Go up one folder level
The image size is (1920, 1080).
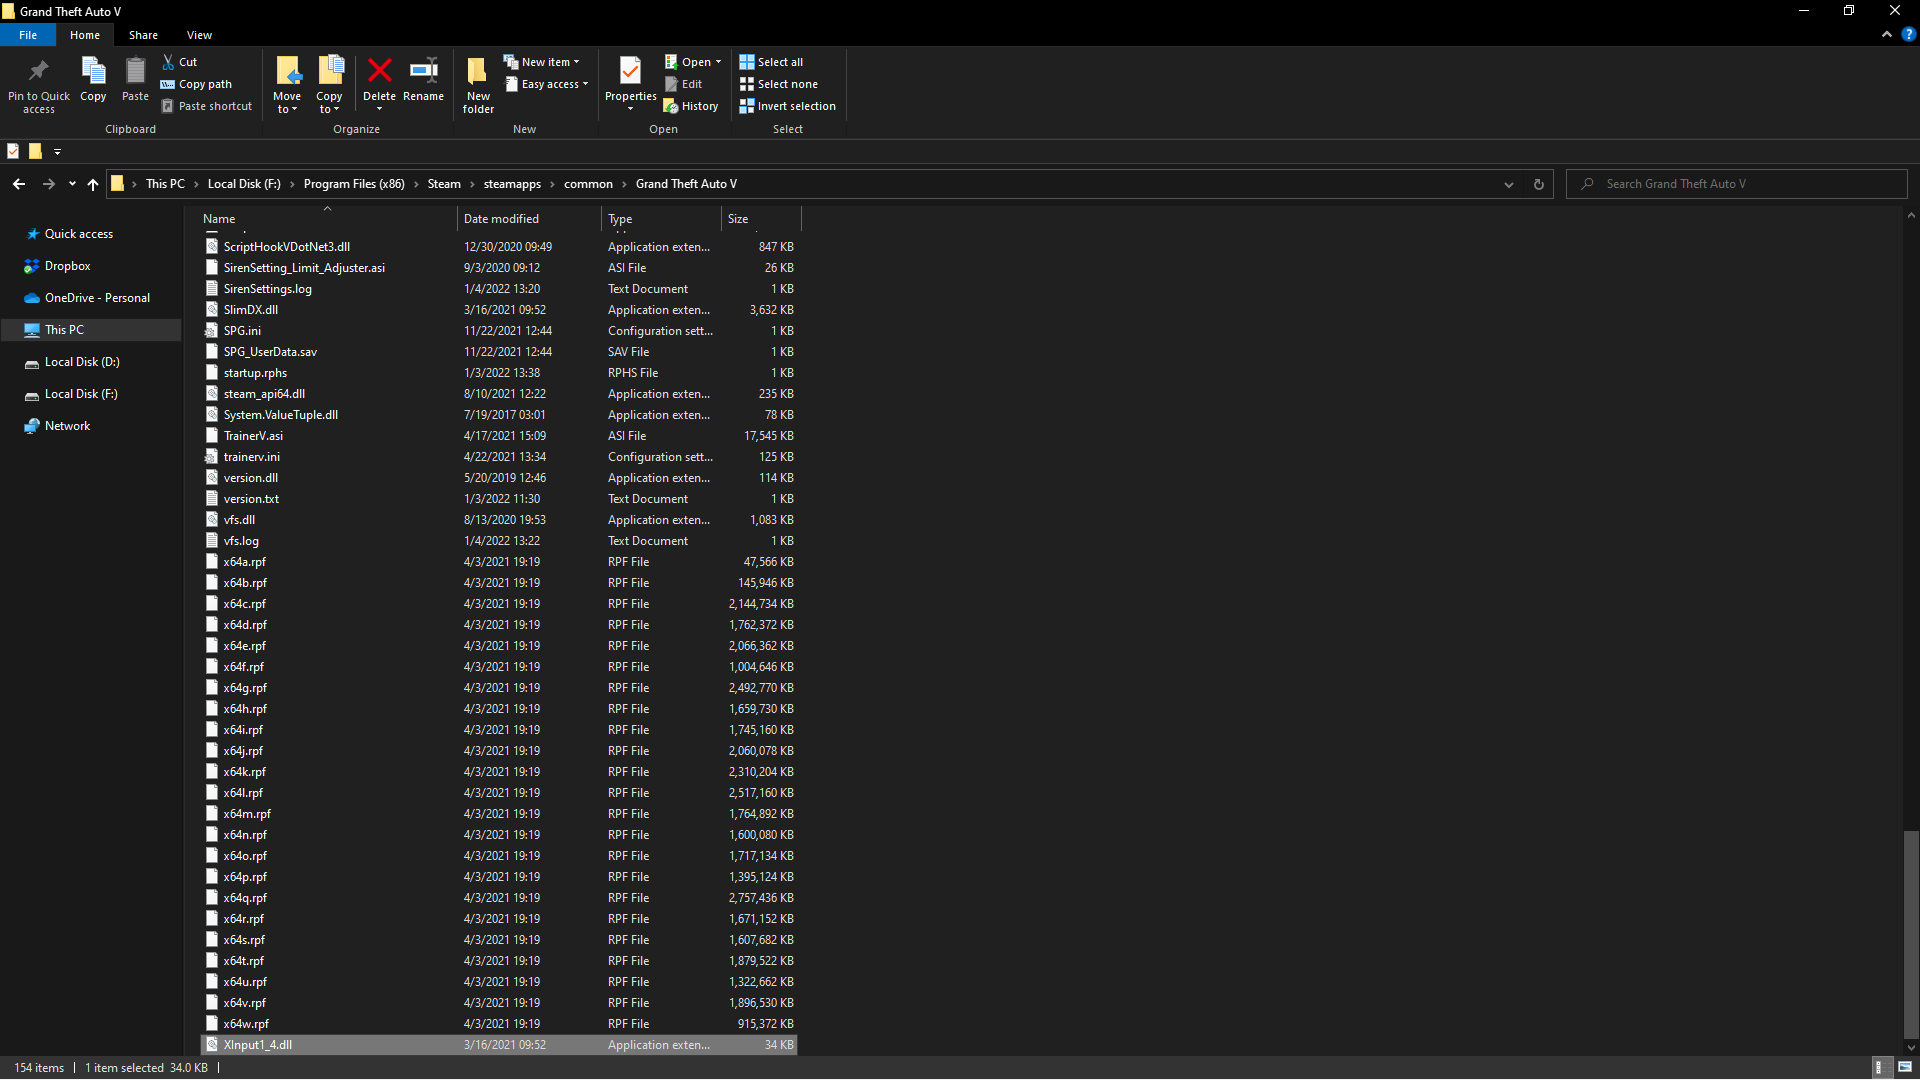(93, 184)
